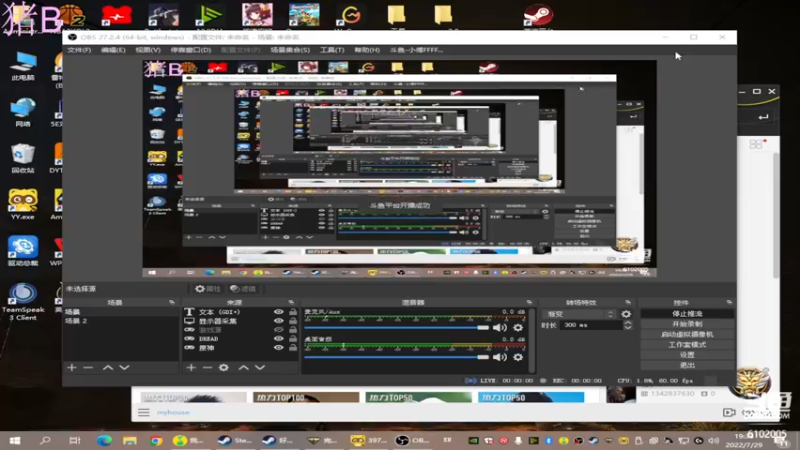Toggle visibility of 文本 (GDI+) source
This screenshot has width=800, height=450.
tap(279, 312)
